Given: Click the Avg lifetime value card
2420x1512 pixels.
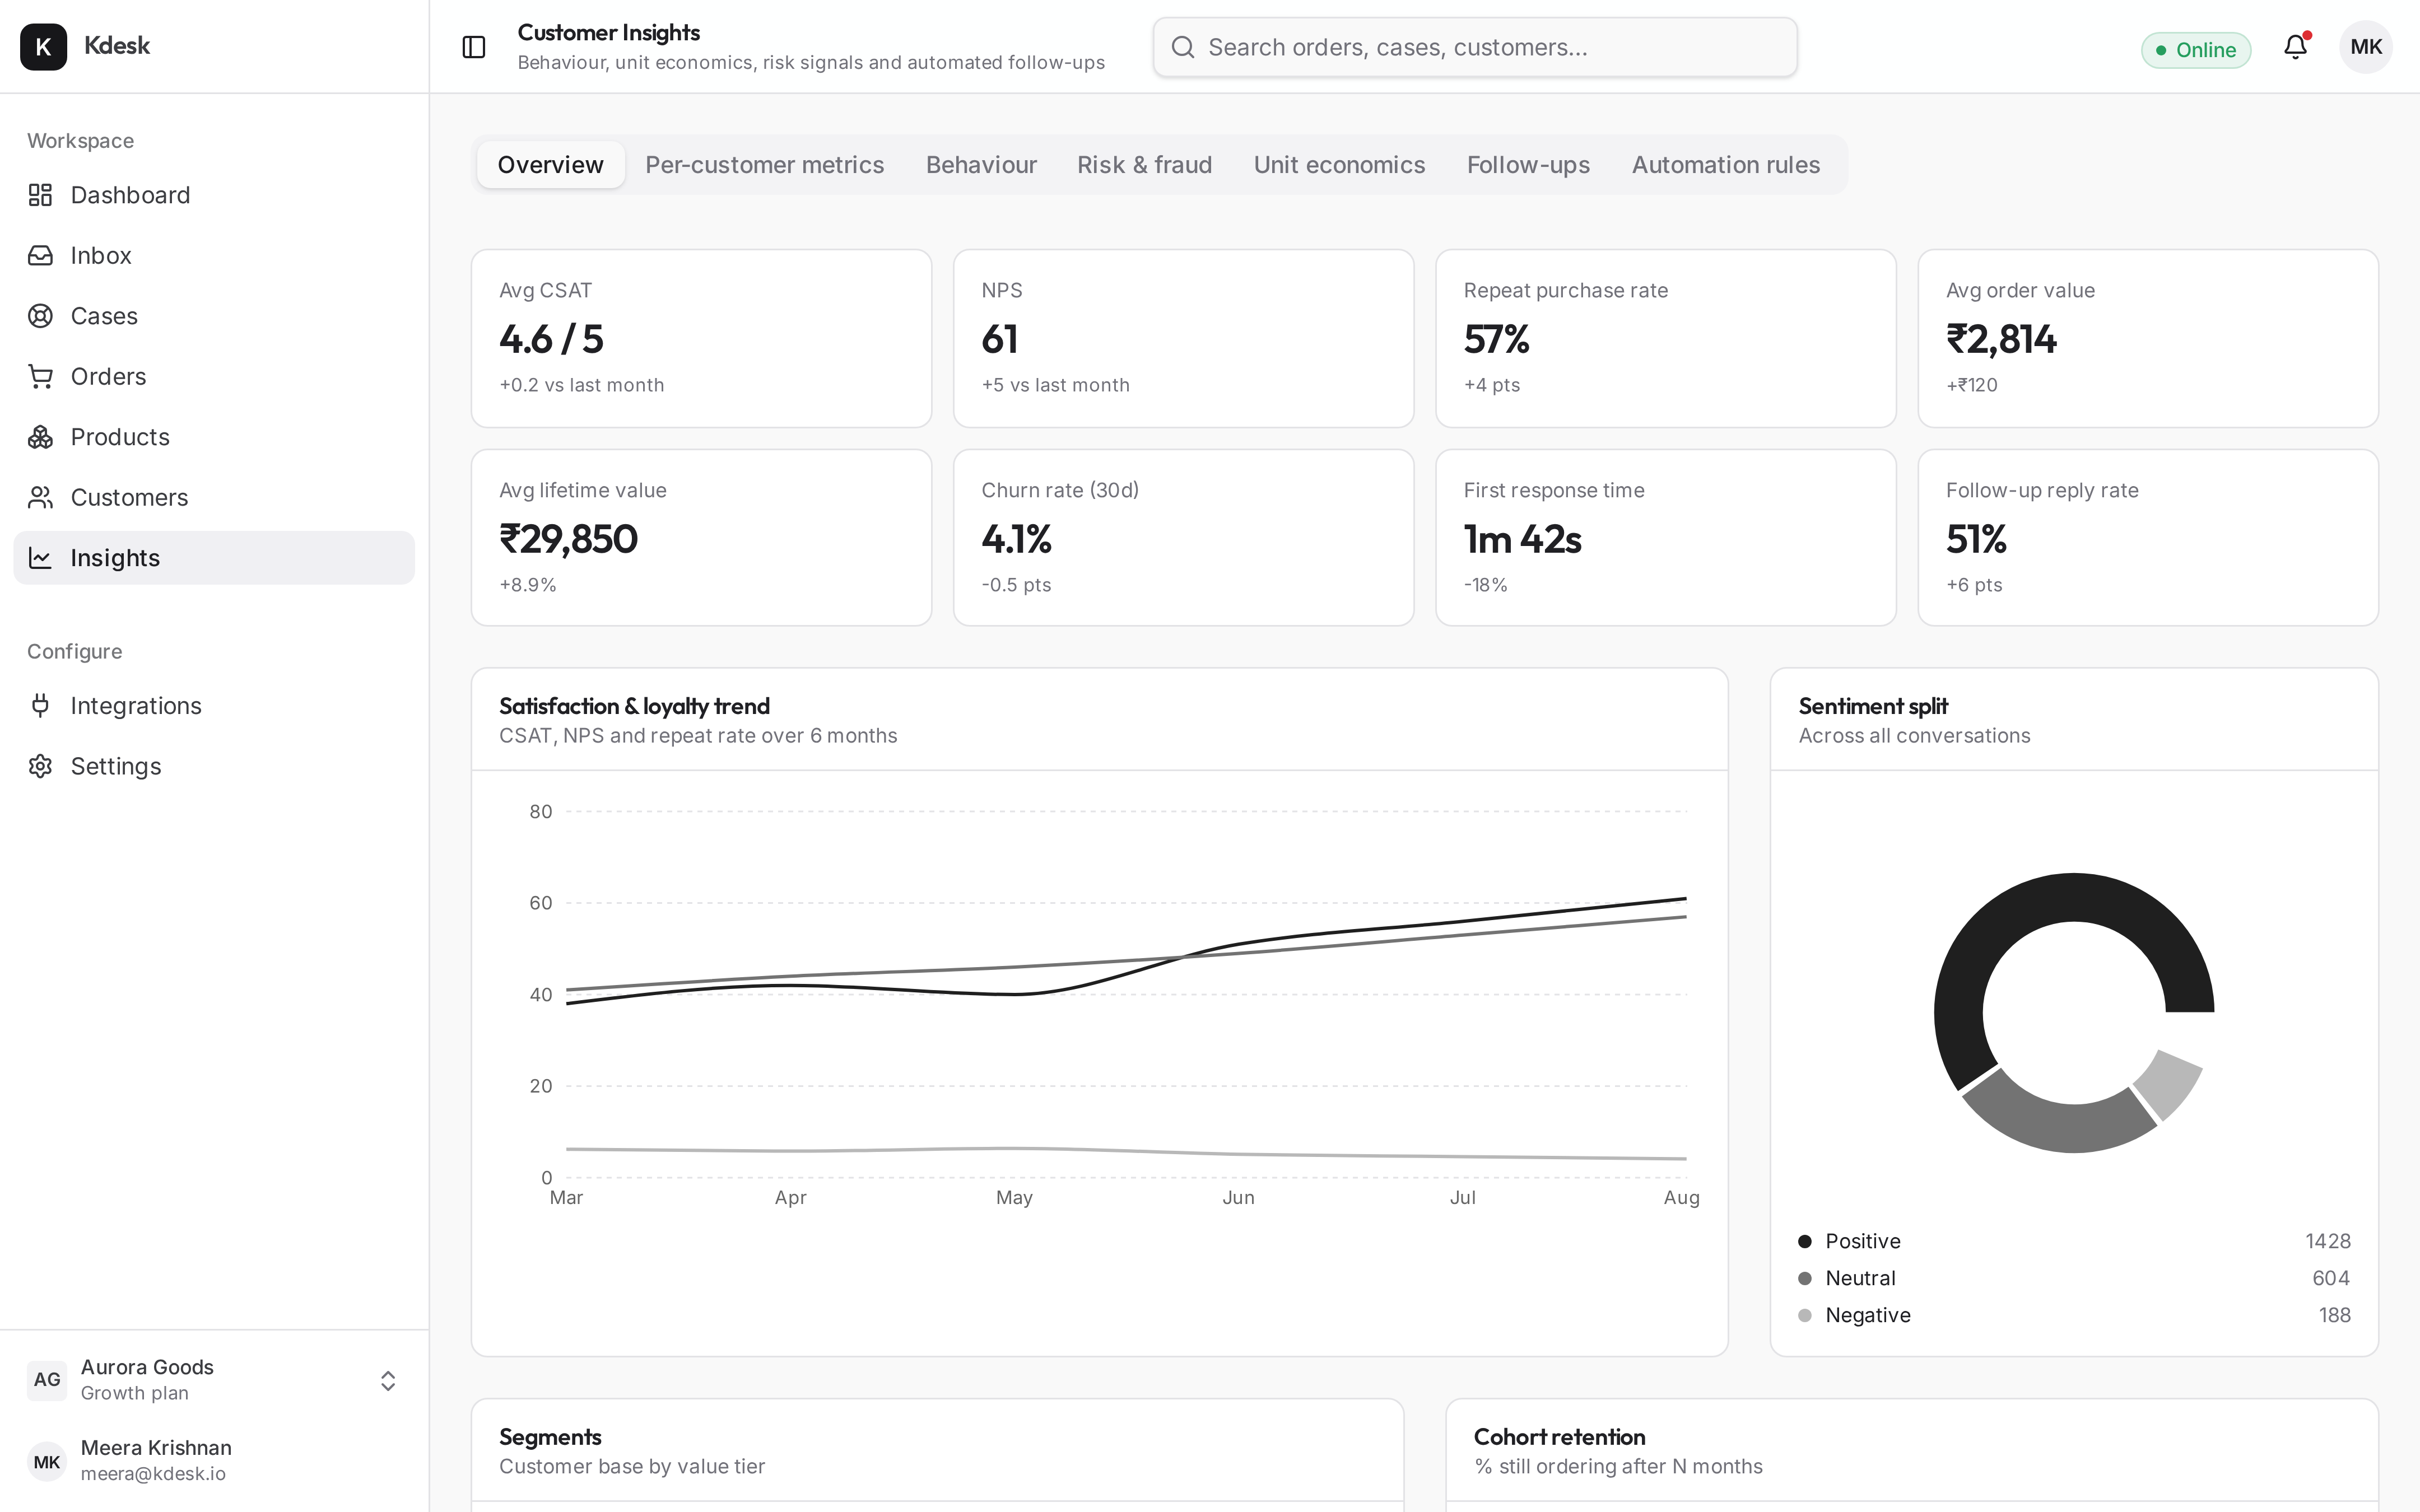Looking at the screenshot, I should coord(701,538).
